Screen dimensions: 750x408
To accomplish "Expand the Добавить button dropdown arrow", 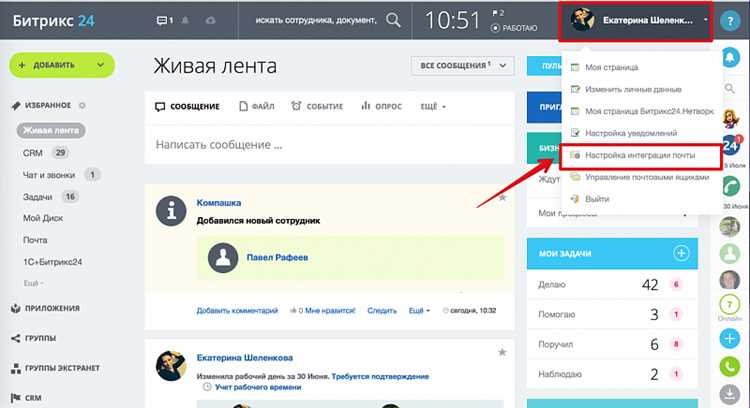I will (x=100, y=65).
